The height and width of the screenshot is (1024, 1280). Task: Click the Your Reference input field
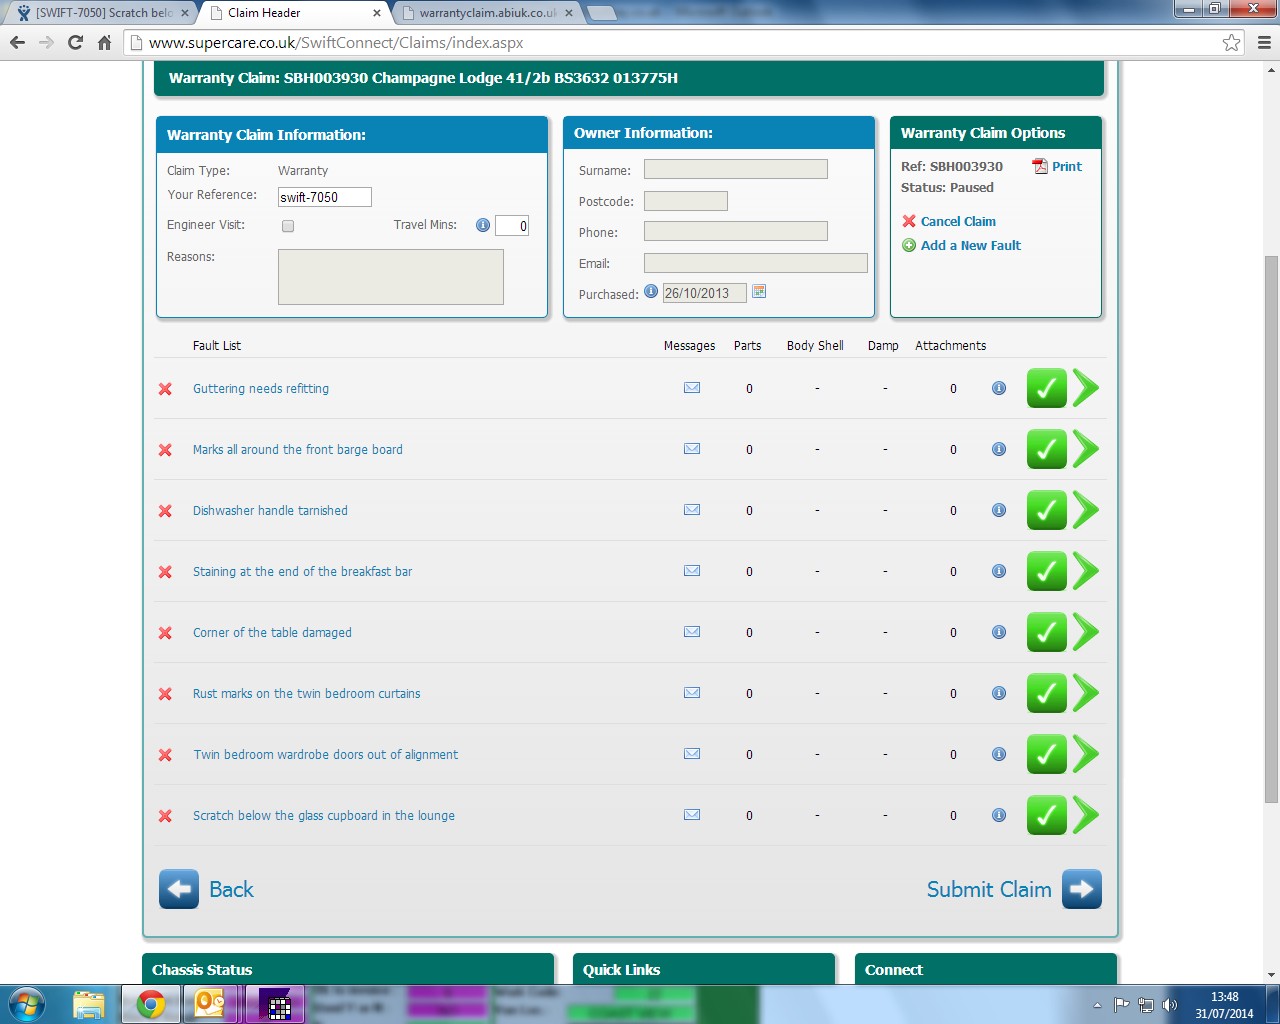pos(325,197)
